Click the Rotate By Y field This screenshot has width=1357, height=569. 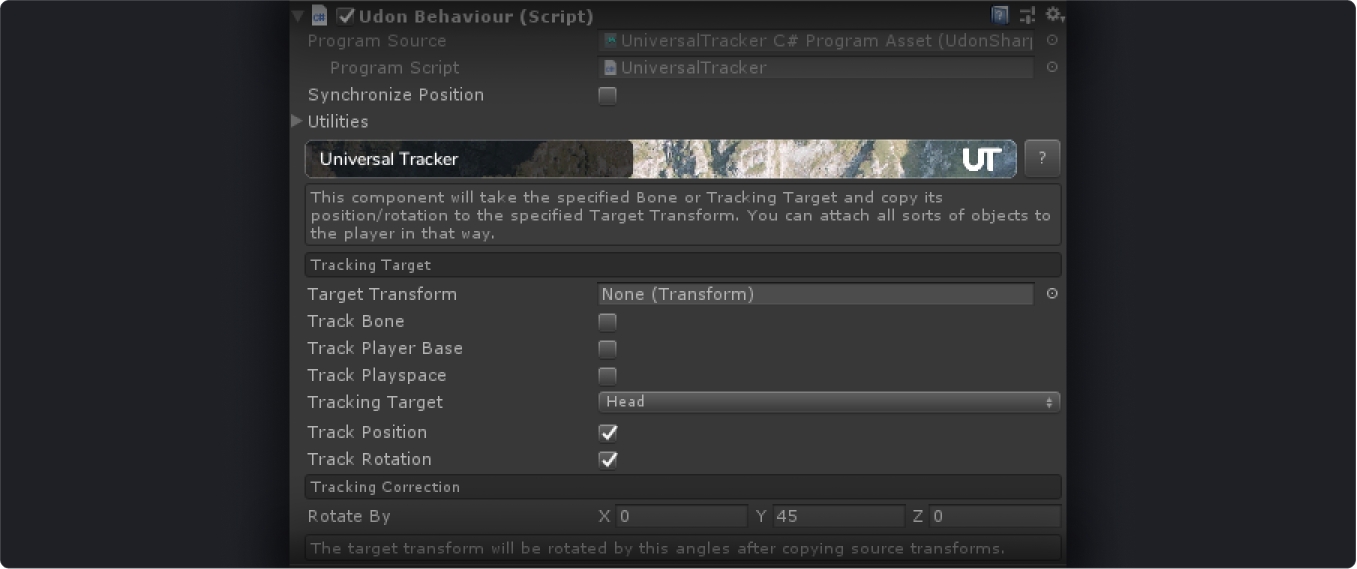pyautogui.click(x=838, y=517)
